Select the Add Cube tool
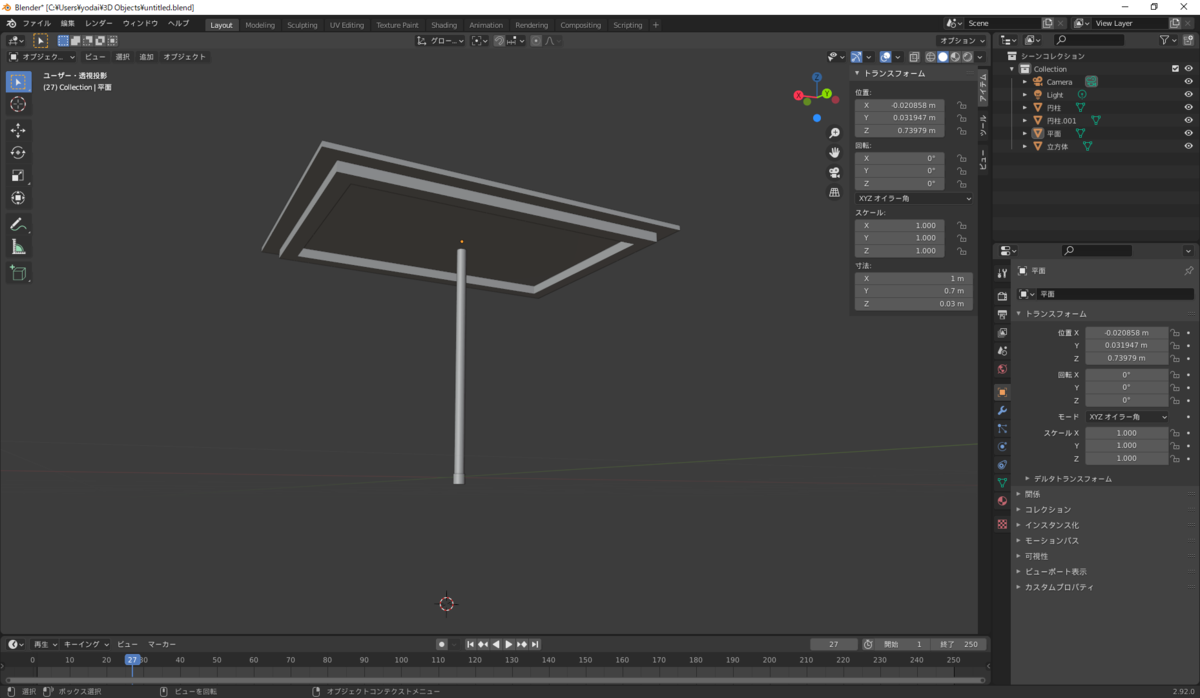The height and width of the screenshot is (698, 1200). tap(18, 272)
